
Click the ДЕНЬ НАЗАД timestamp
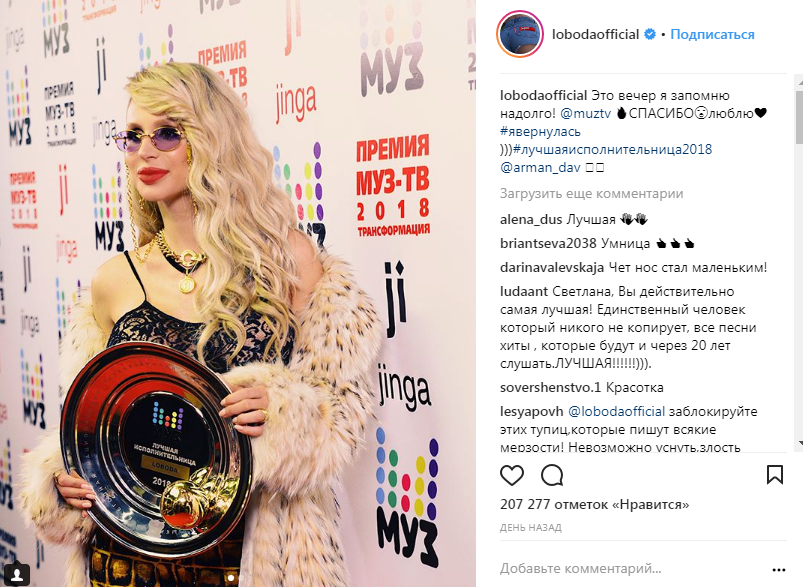click(531, 527)
